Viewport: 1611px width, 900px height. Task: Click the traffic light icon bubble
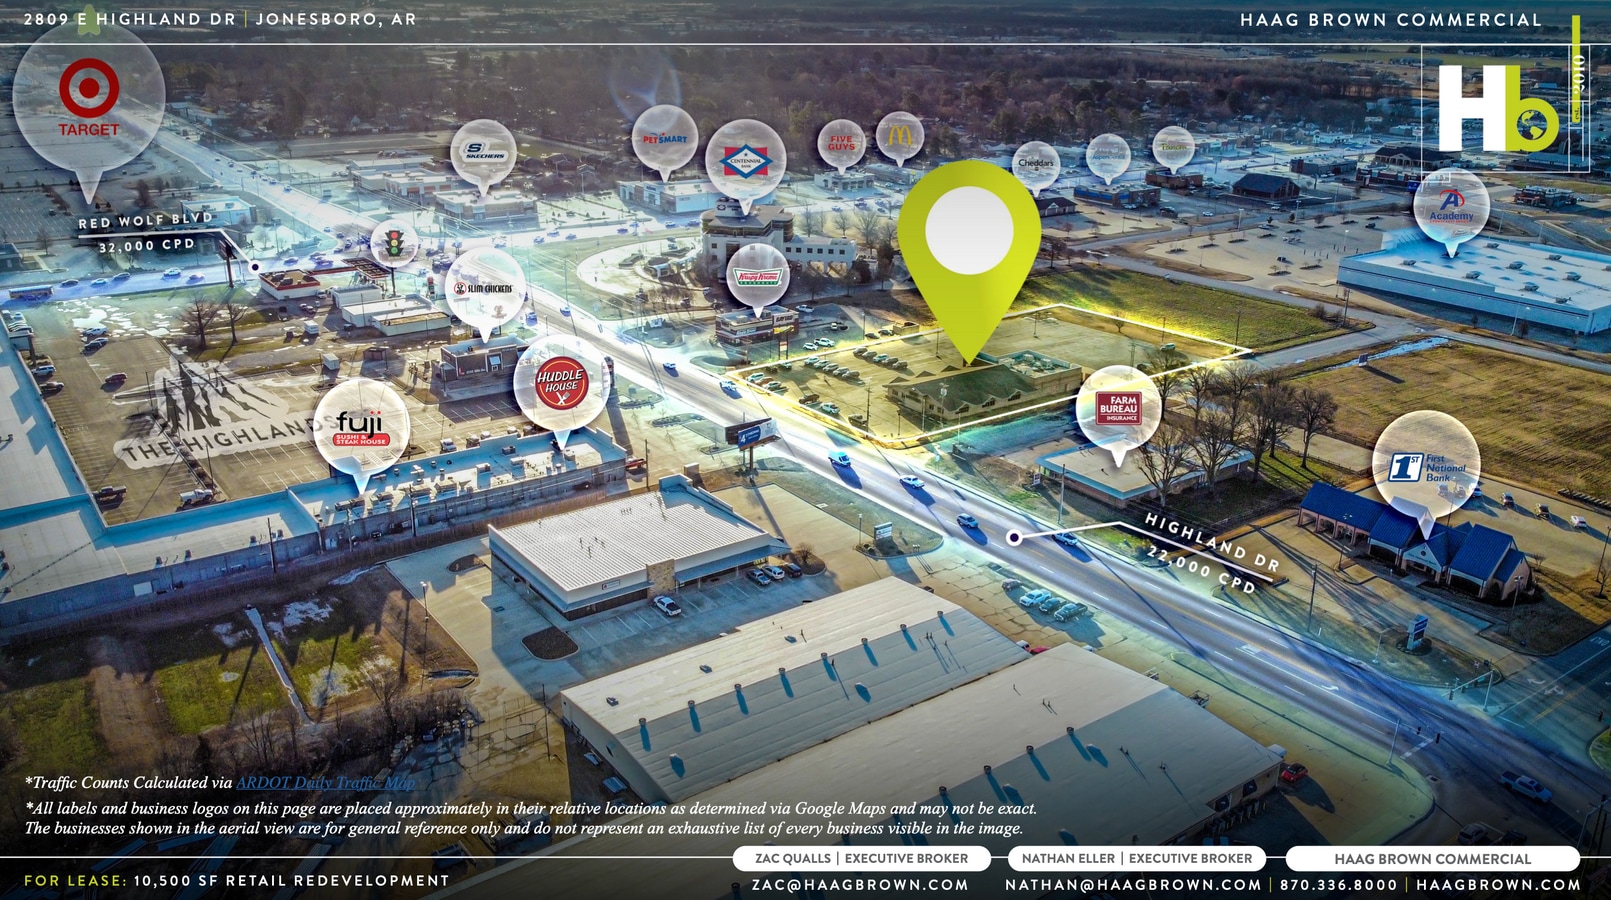click(x=394, y=242)
